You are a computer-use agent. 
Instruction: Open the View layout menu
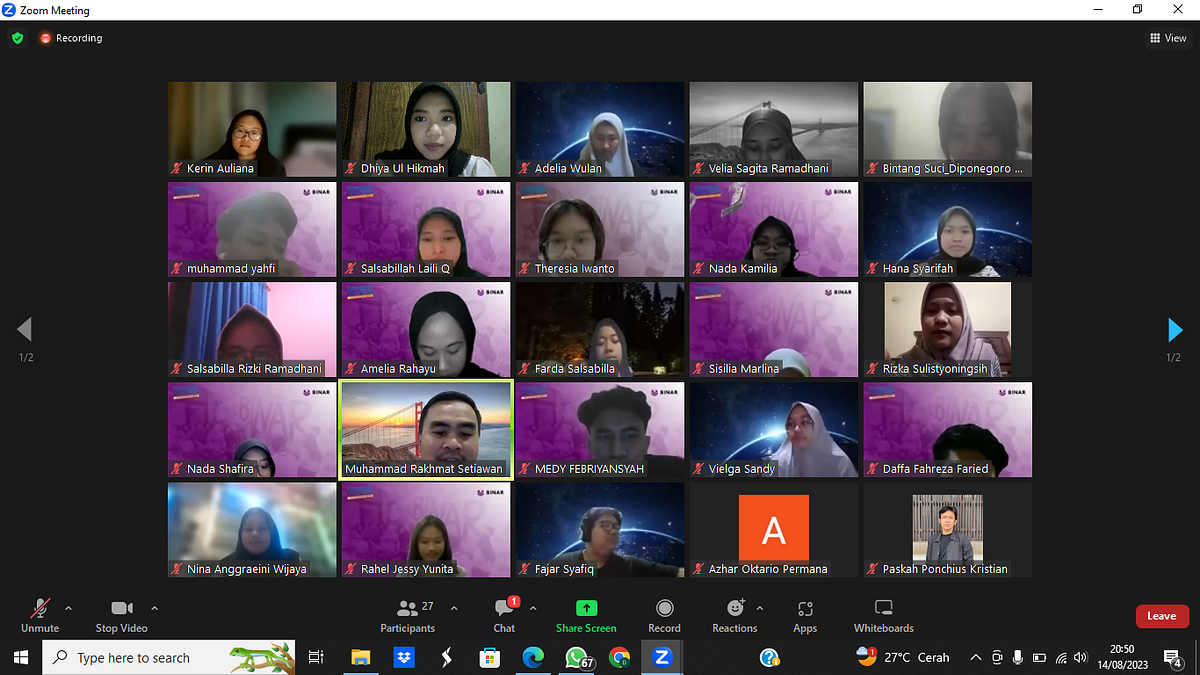[1168, 38]
